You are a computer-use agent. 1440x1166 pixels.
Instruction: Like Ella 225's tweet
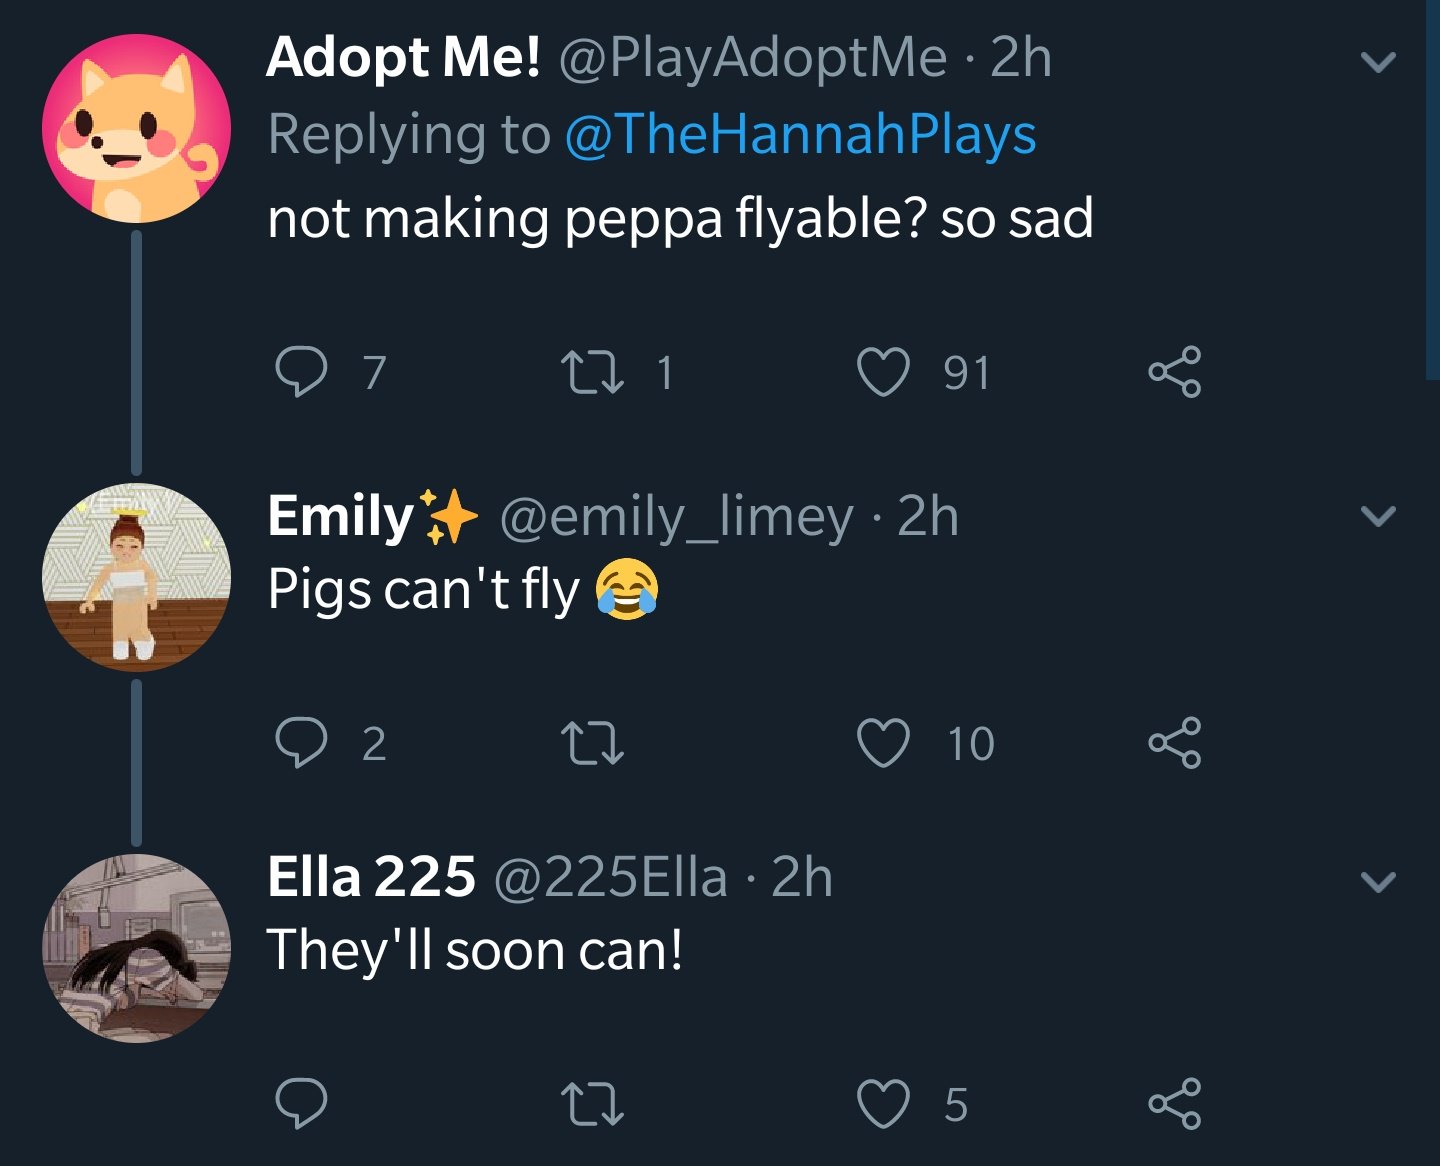tap(884, 1104)
